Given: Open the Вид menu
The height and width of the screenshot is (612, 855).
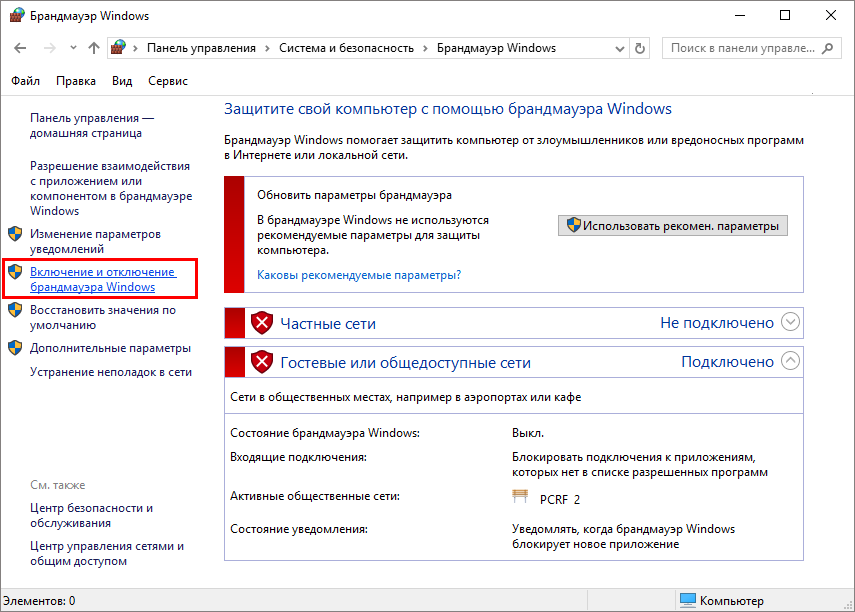Looking at the screenshot, I should [122, 81].
